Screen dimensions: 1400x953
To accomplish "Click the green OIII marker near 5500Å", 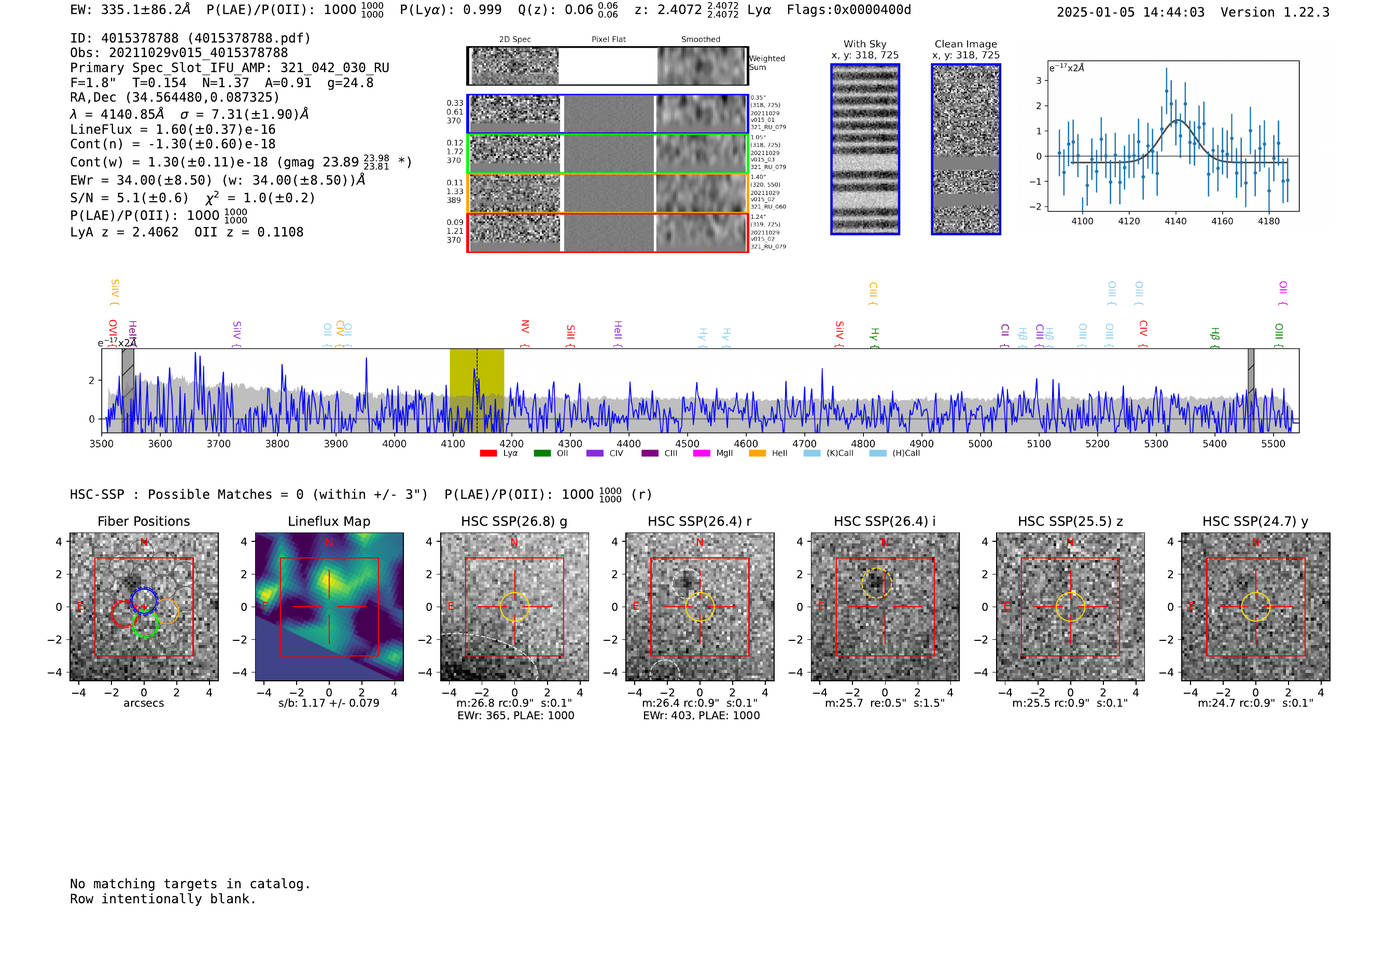I will point(1279,335).
